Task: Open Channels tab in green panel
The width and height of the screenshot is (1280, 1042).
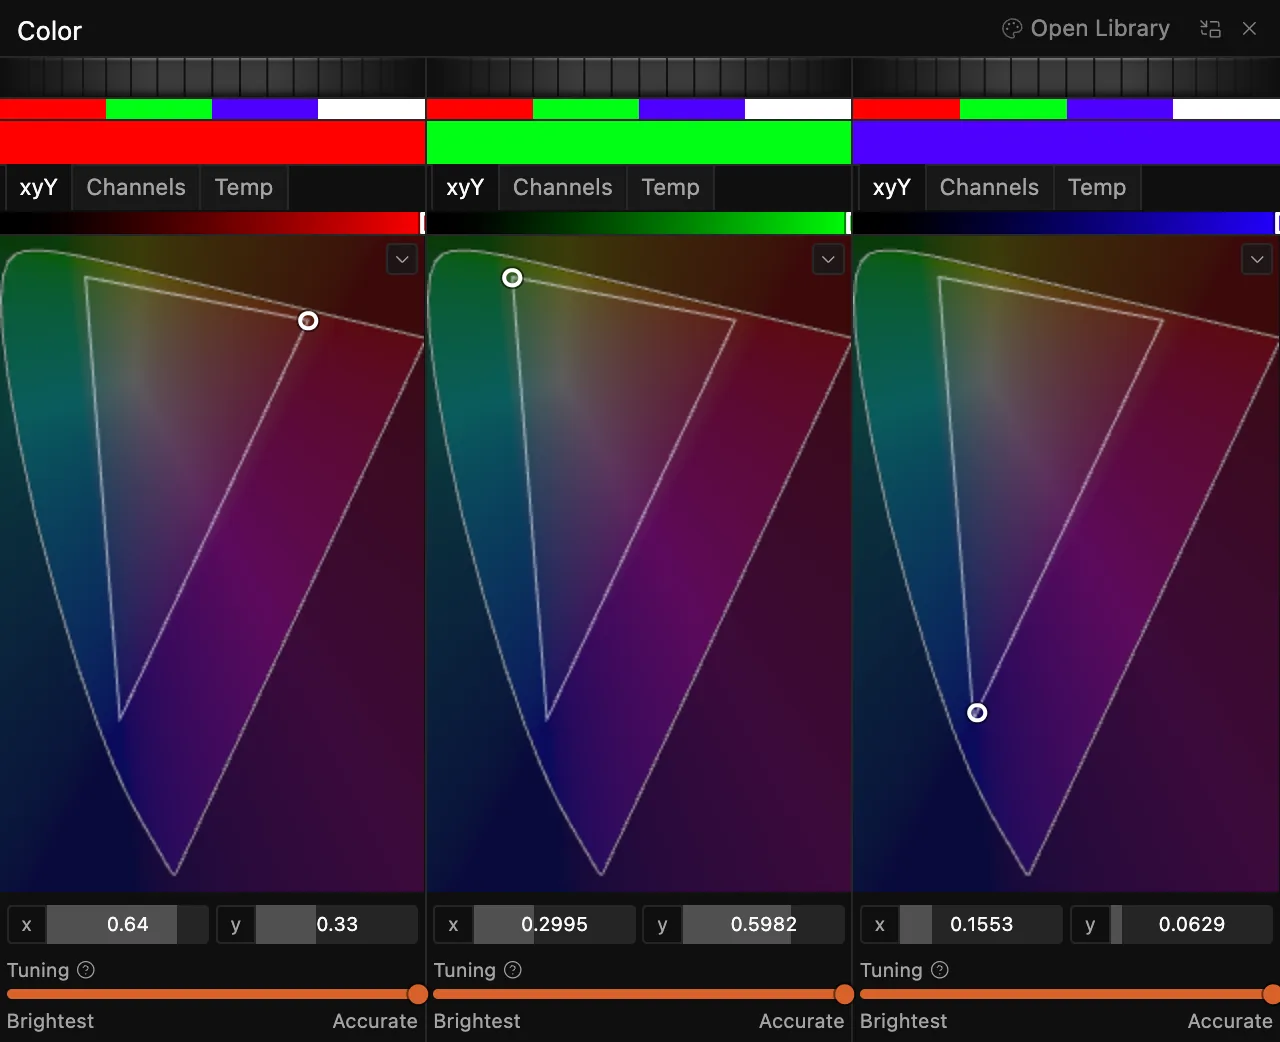Action: [x=562, y=188]
